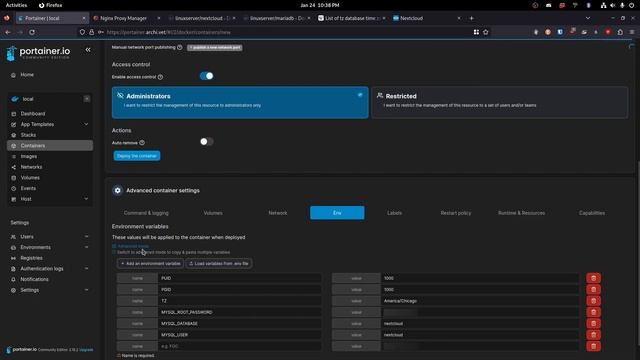Open the Volumes page
Screen dimensions: 640x360
click(x=30, y=178)
